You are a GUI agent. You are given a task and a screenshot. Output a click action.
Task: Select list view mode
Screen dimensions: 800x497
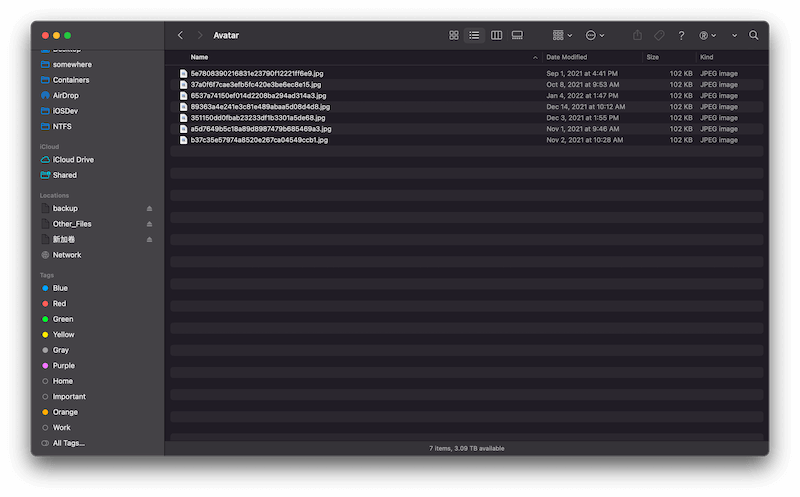point(474,35)
